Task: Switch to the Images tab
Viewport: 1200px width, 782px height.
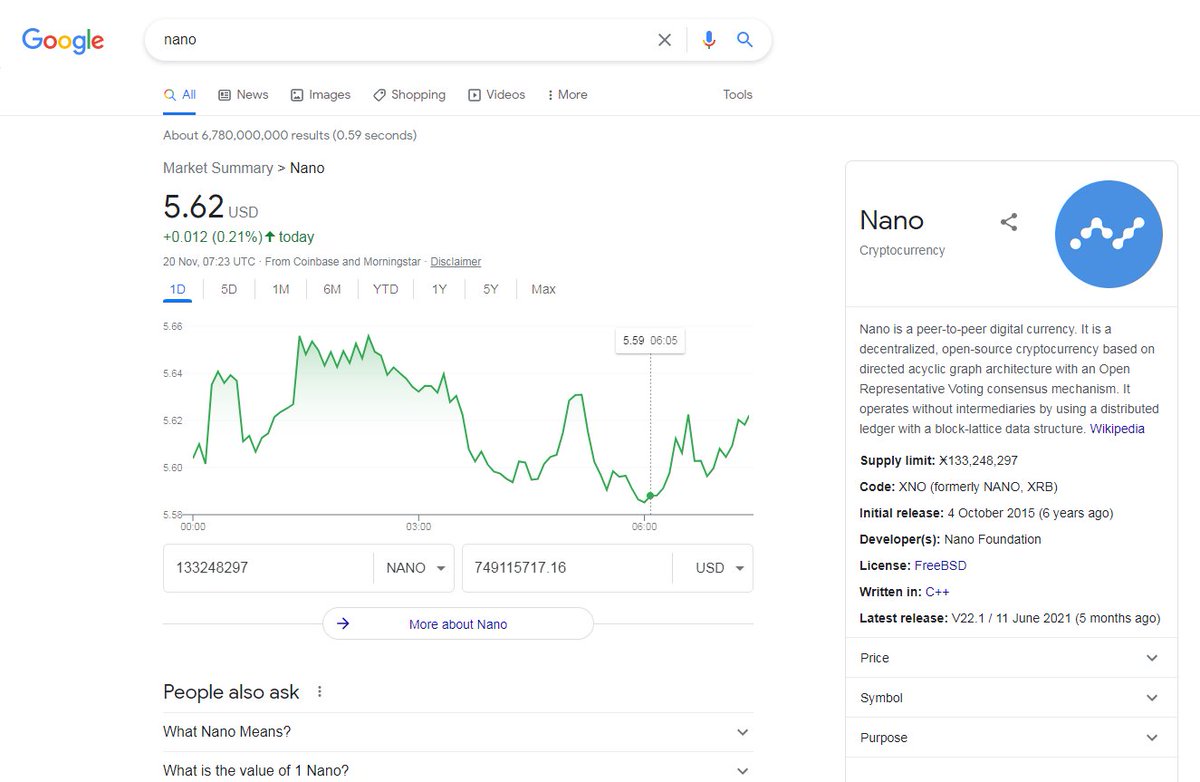Action: click(x=320, y=94)
